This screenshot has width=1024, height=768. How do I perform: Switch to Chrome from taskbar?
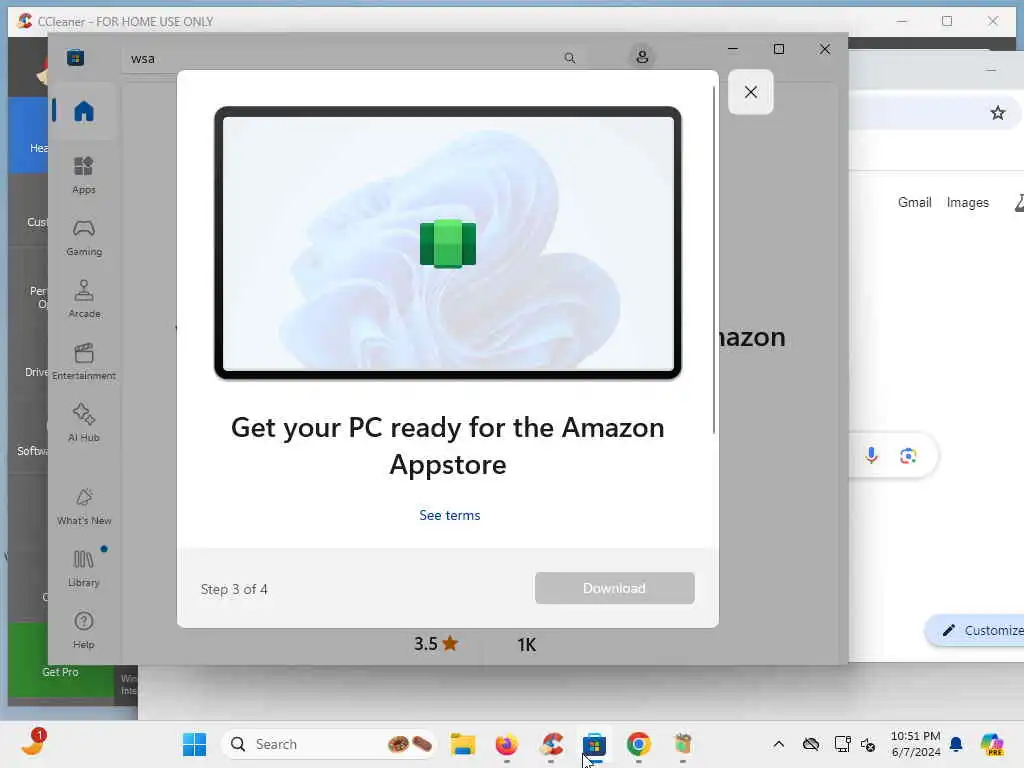coord(638,744)
